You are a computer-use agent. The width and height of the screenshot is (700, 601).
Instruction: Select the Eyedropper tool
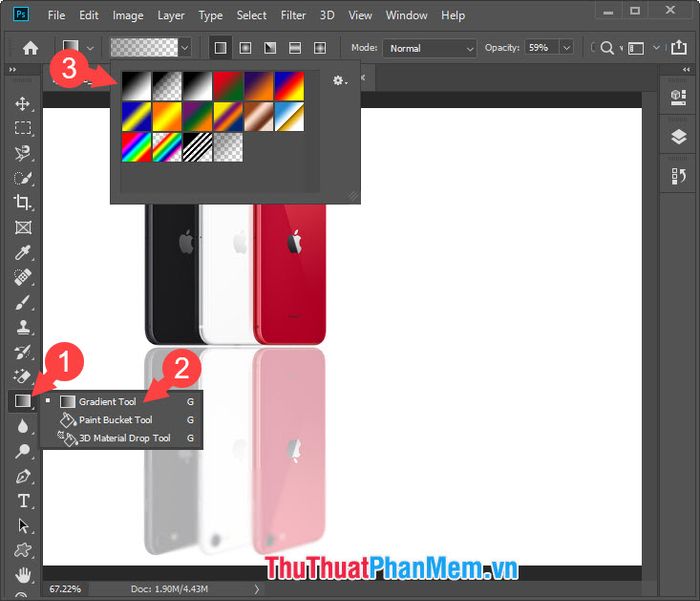(x=23, y=252)
